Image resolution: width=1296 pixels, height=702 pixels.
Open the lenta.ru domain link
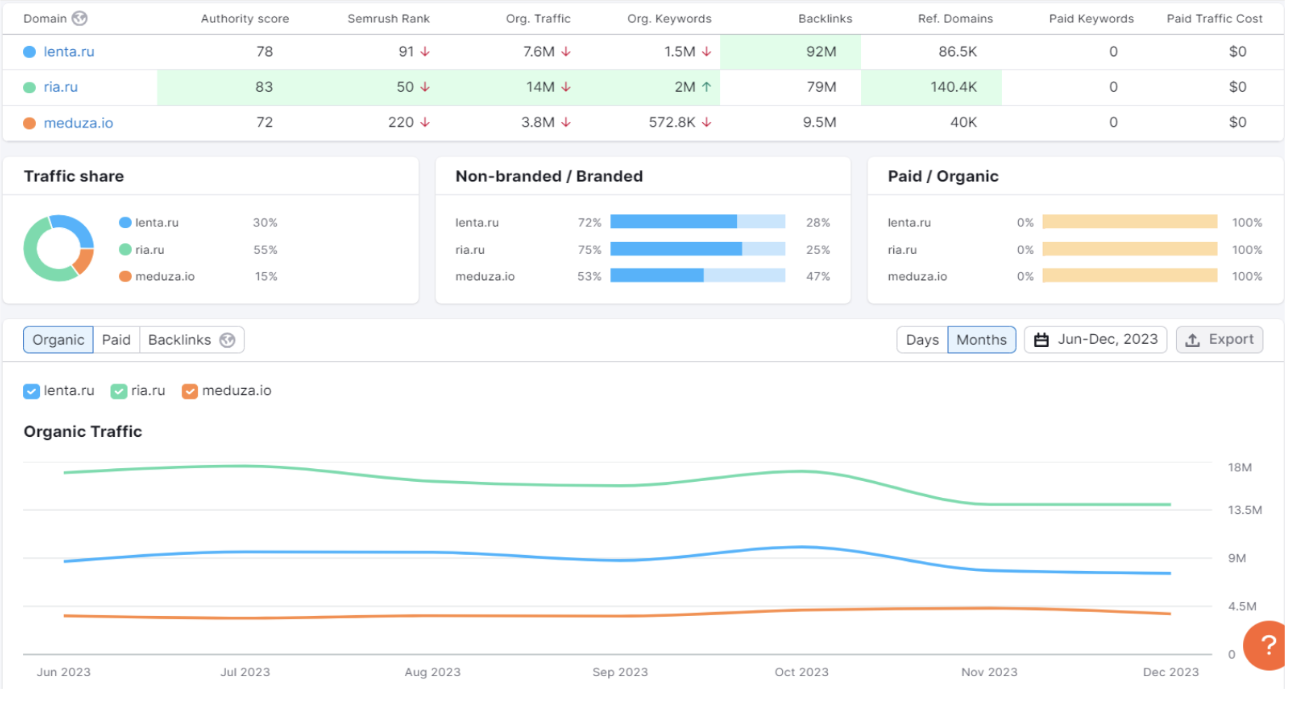[x=69, y=52]
